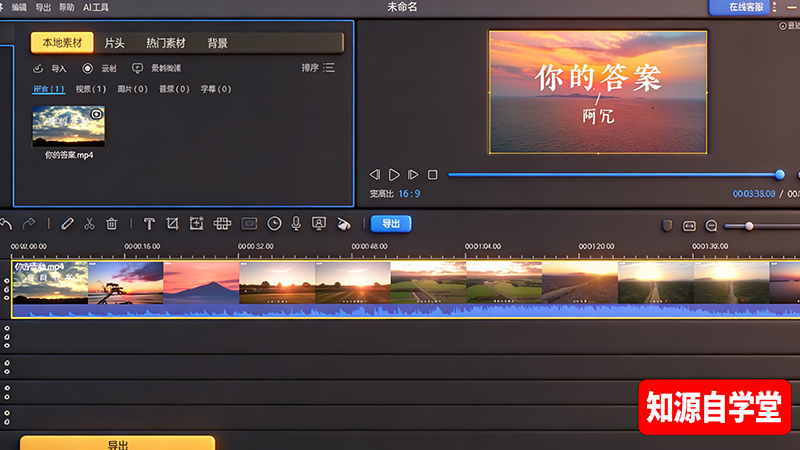Click the framed plus zoom icon
The width and height of the screenshot is (800, 450).
pos(196,223)
